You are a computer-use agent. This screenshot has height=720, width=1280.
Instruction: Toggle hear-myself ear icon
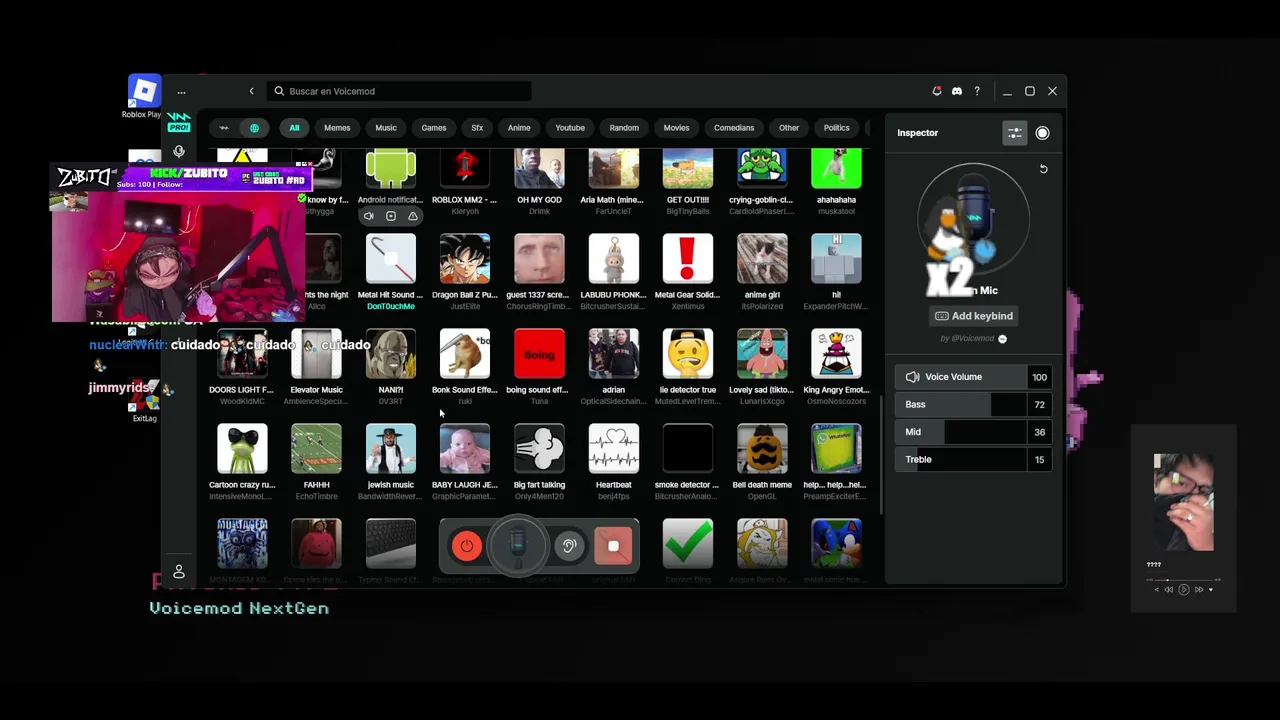569,546
